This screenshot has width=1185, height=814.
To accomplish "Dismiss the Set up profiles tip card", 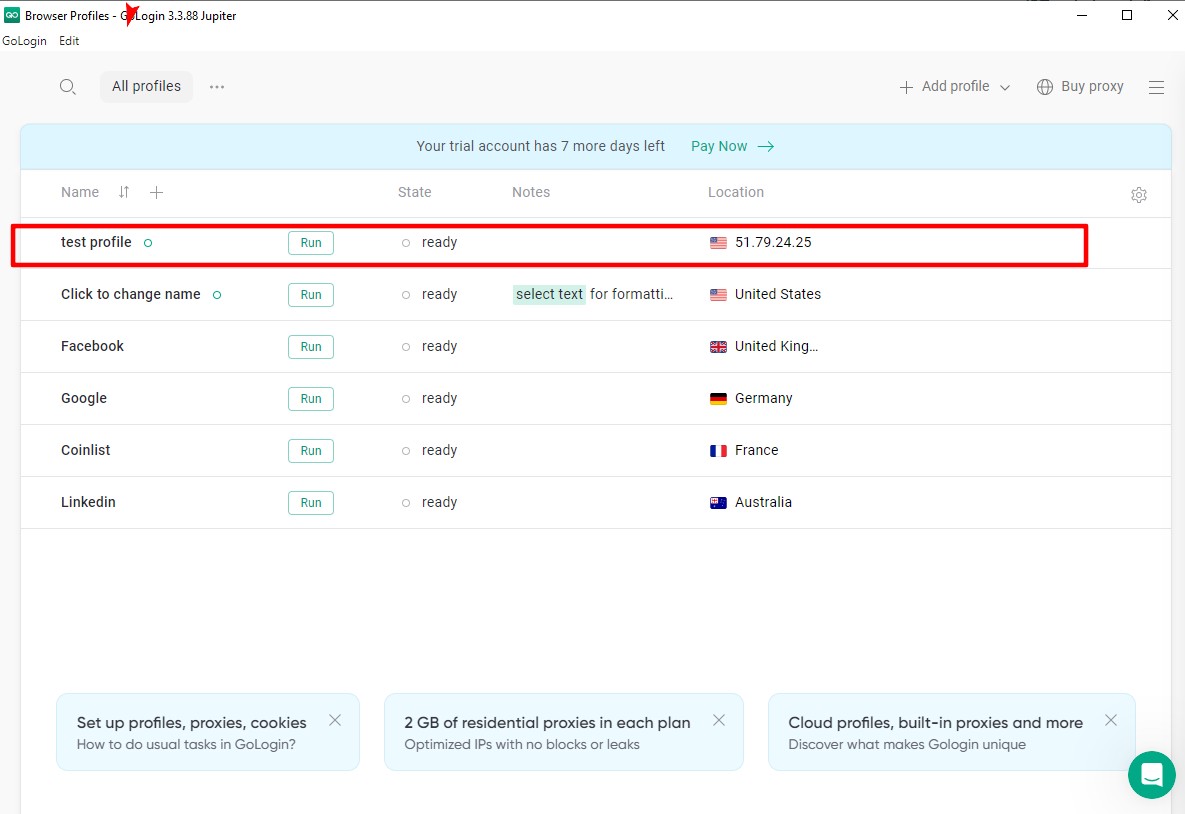I will (x=335, y=720).
